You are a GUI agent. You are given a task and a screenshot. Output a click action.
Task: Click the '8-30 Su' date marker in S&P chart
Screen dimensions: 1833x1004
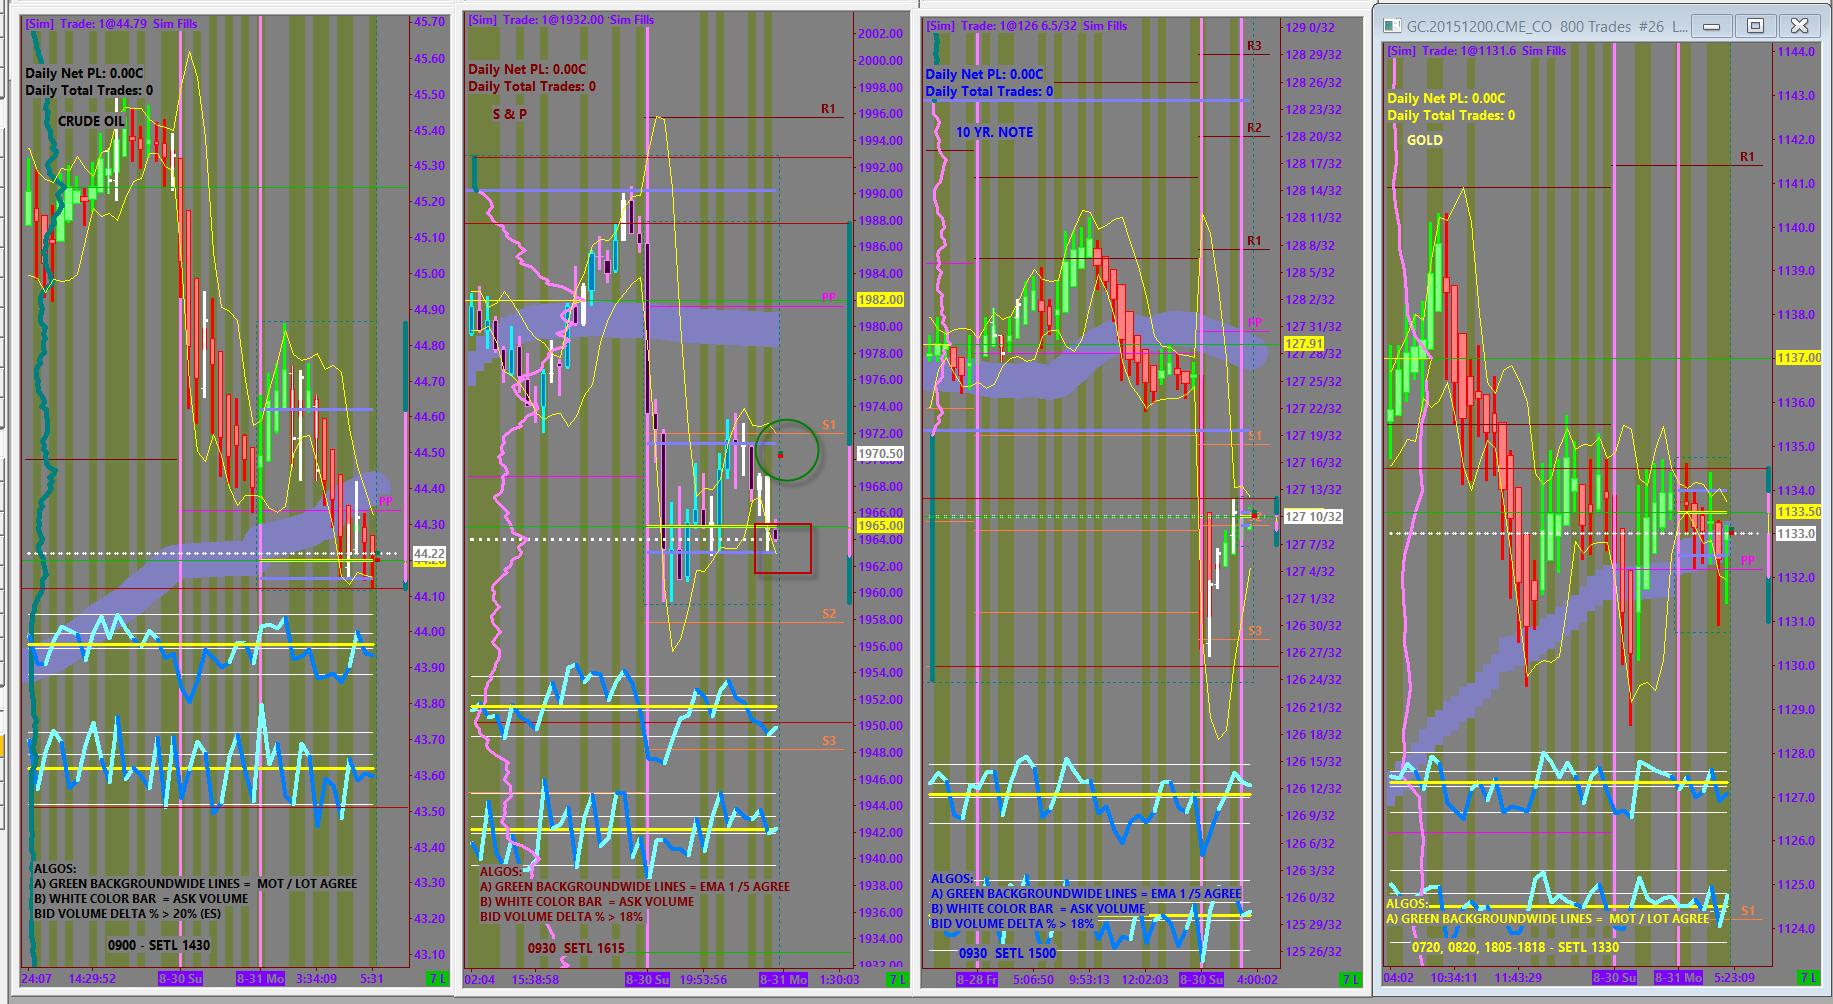pos(648,979)
